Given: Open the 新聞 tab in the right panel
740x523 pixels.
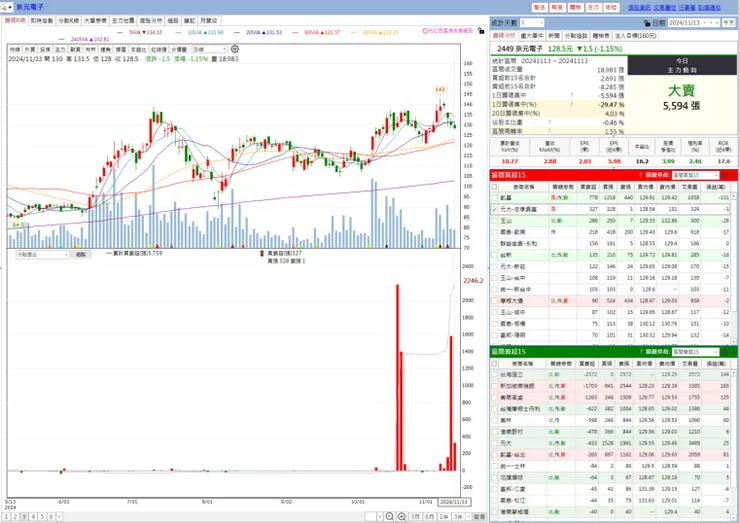Looking at the screenshot, I should [554, 36].
